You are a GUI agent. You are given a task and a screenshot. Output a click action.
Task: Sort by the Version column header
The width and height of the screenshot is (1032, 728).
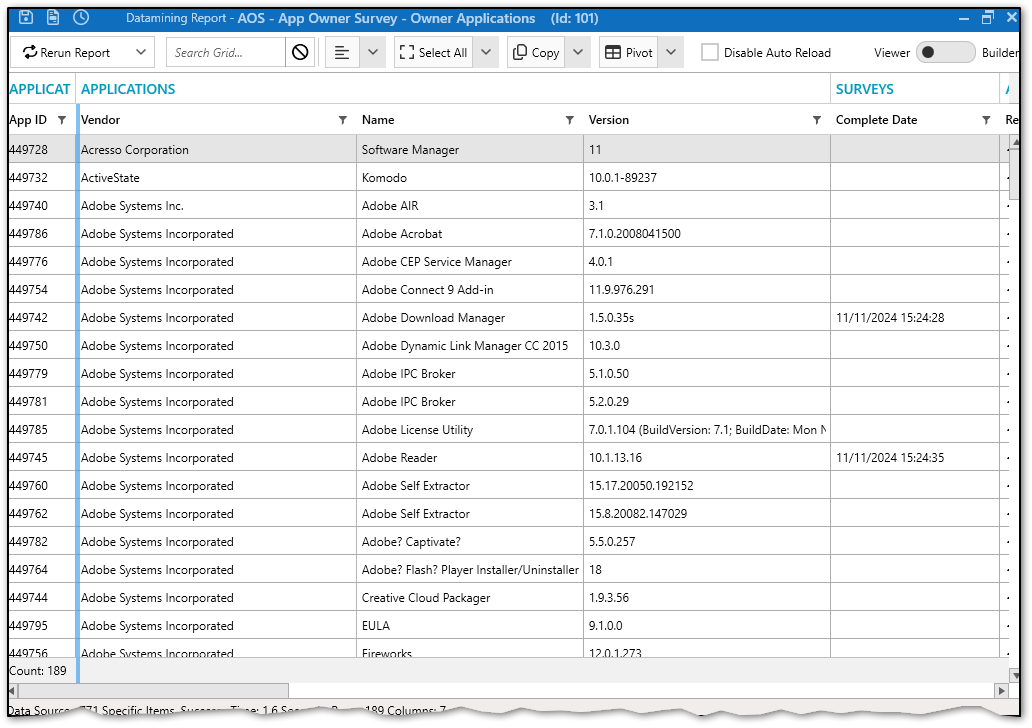coord(609,120)
